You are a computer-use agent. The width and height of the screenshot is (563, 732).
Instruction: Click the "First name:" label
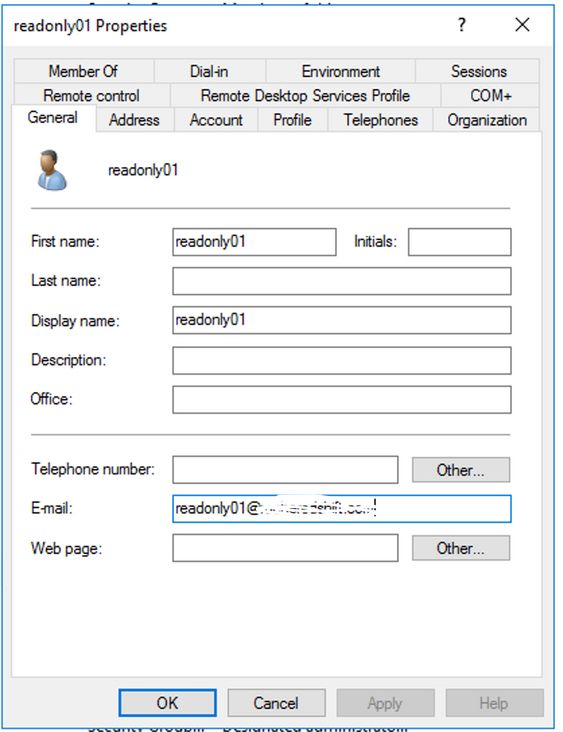[65, 241]
